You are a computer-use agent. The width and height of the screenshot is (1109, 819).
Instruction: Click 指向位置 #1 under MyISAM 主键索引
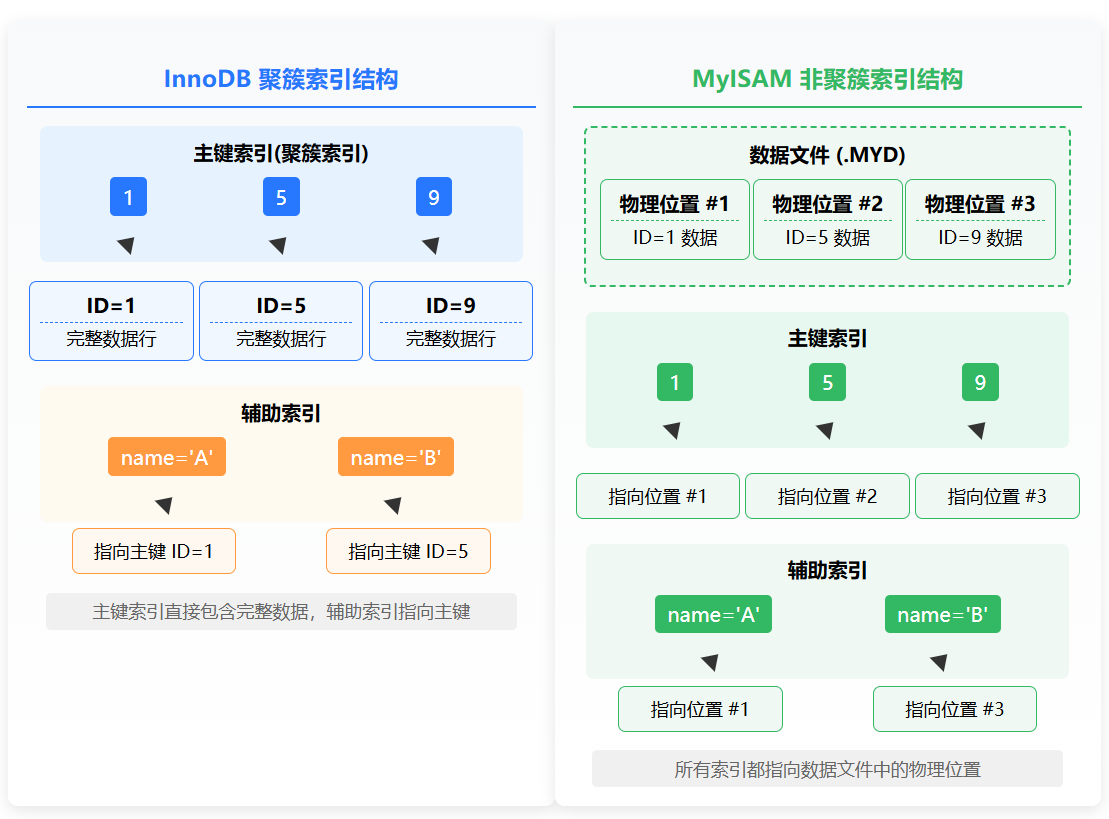[658, 496]
